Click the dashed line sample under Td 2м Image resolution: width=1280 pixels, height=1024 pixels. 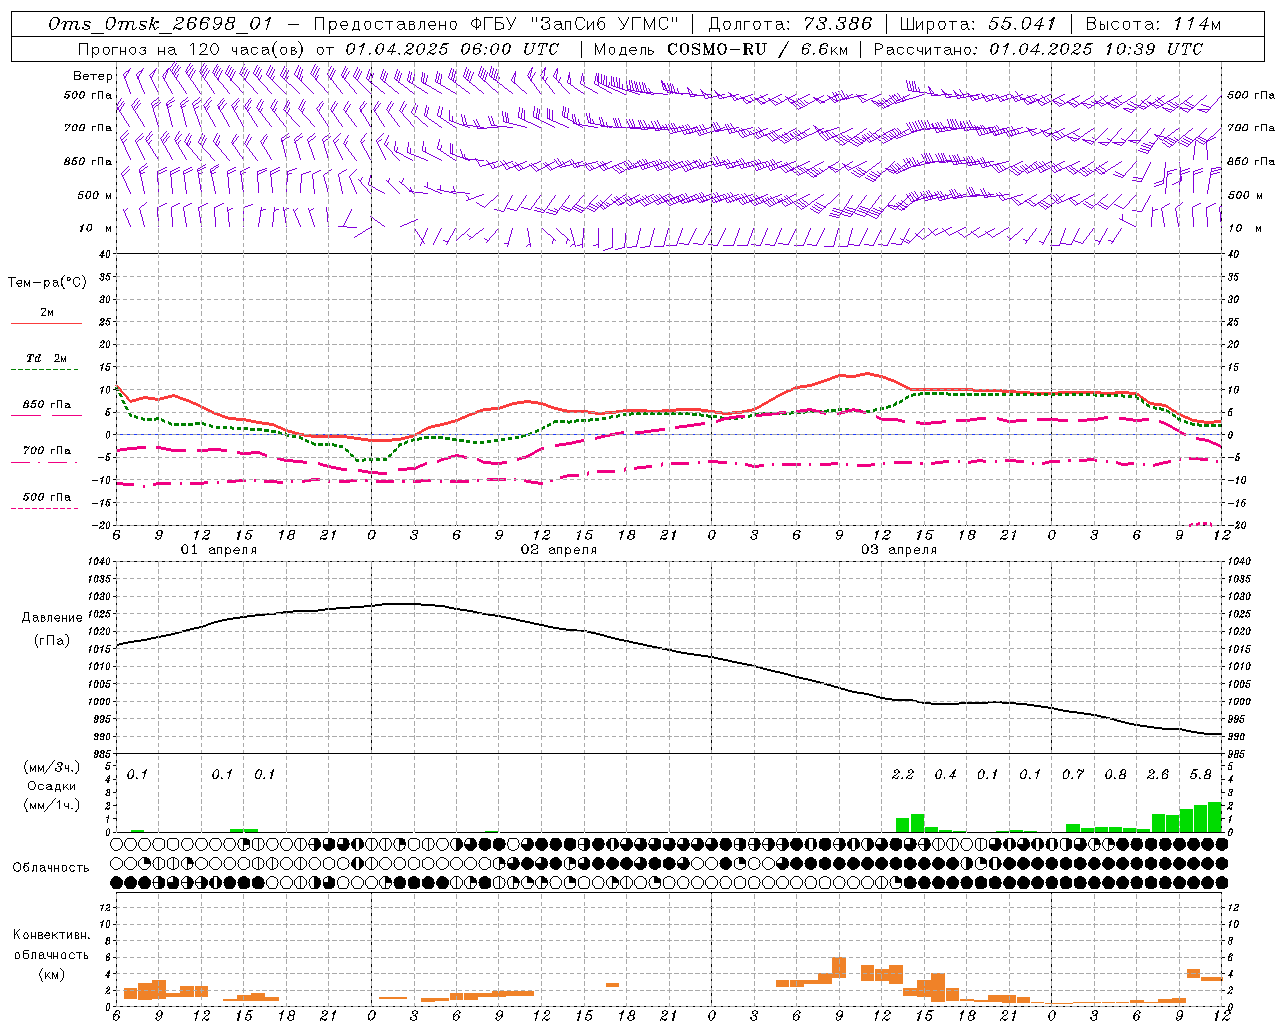coord(44,370)
